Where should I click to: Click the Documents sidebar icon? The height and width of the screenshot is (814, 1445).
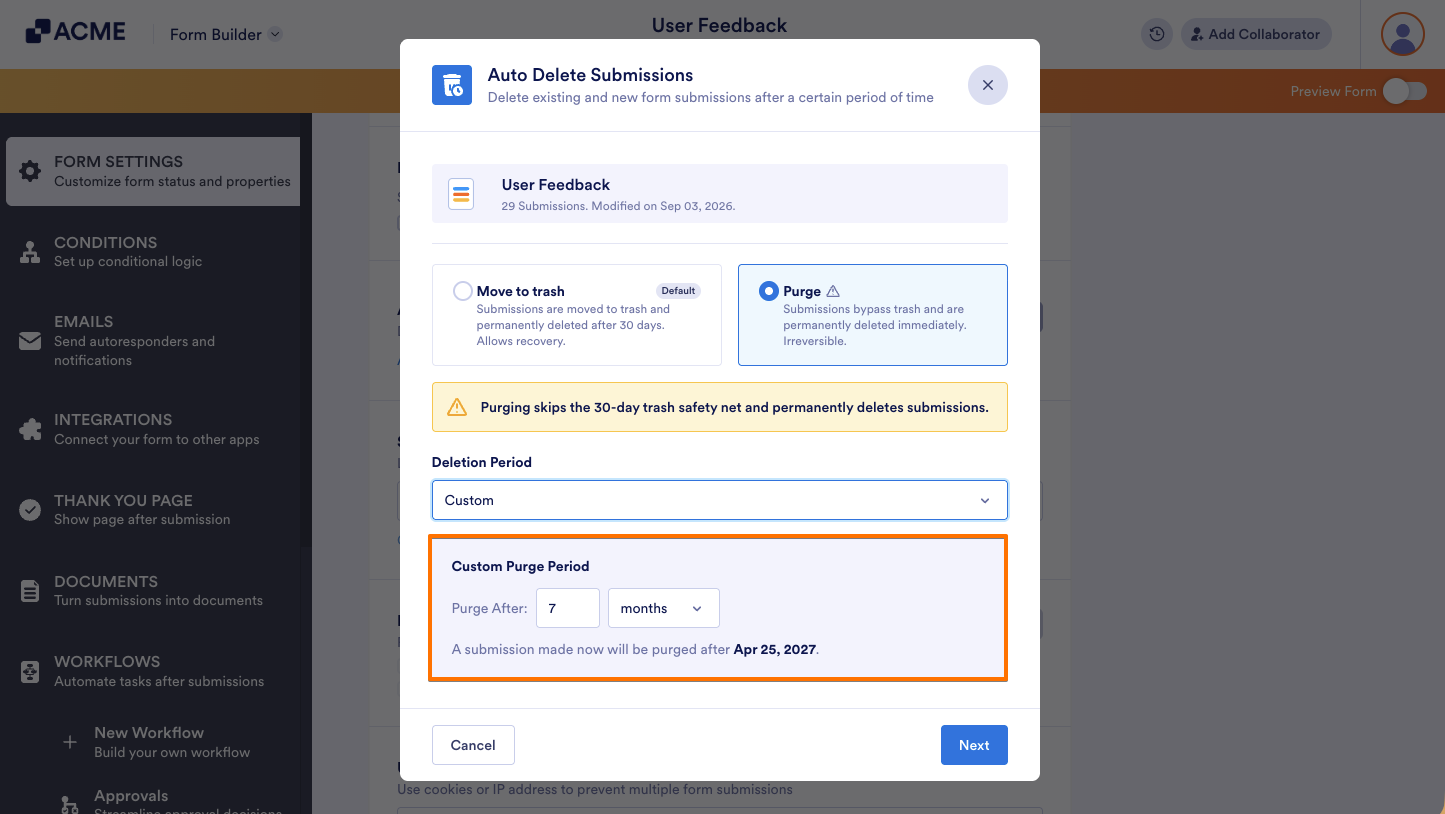30,591
